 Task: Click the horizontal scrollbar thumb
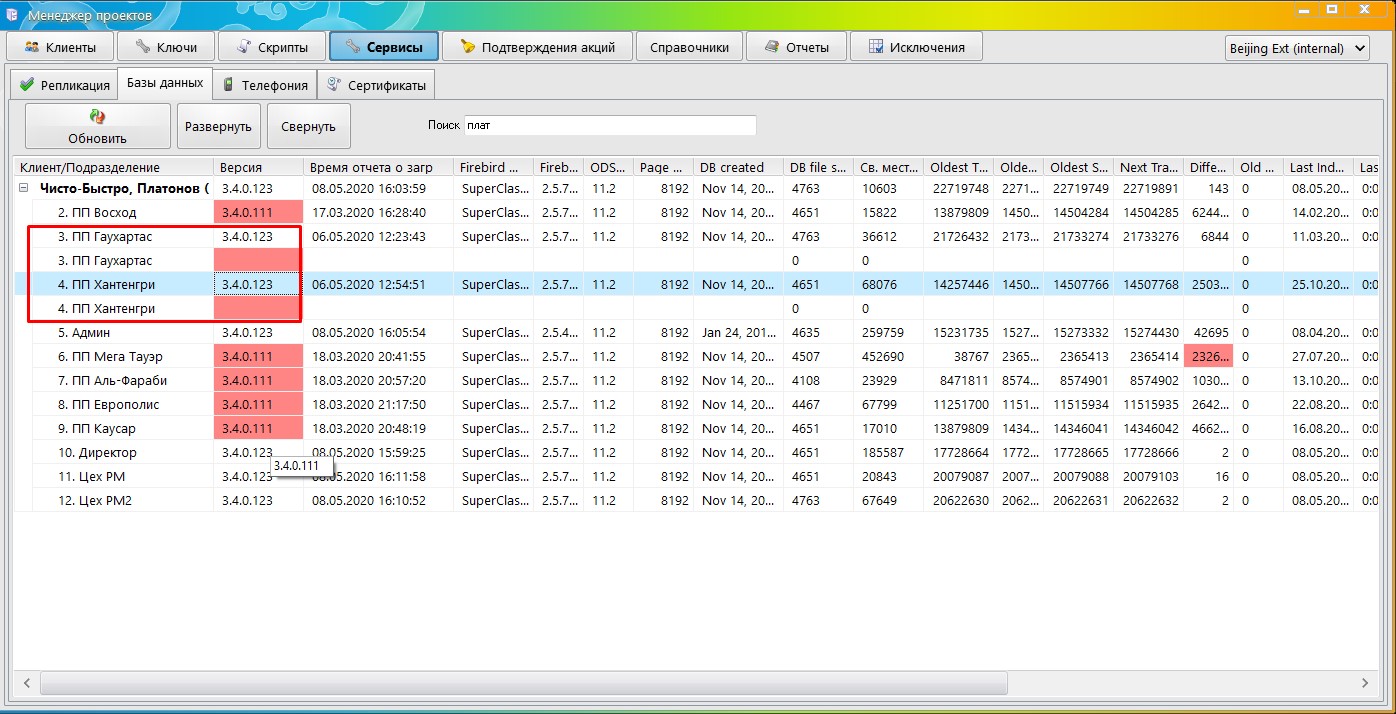(x=523, y=683)
